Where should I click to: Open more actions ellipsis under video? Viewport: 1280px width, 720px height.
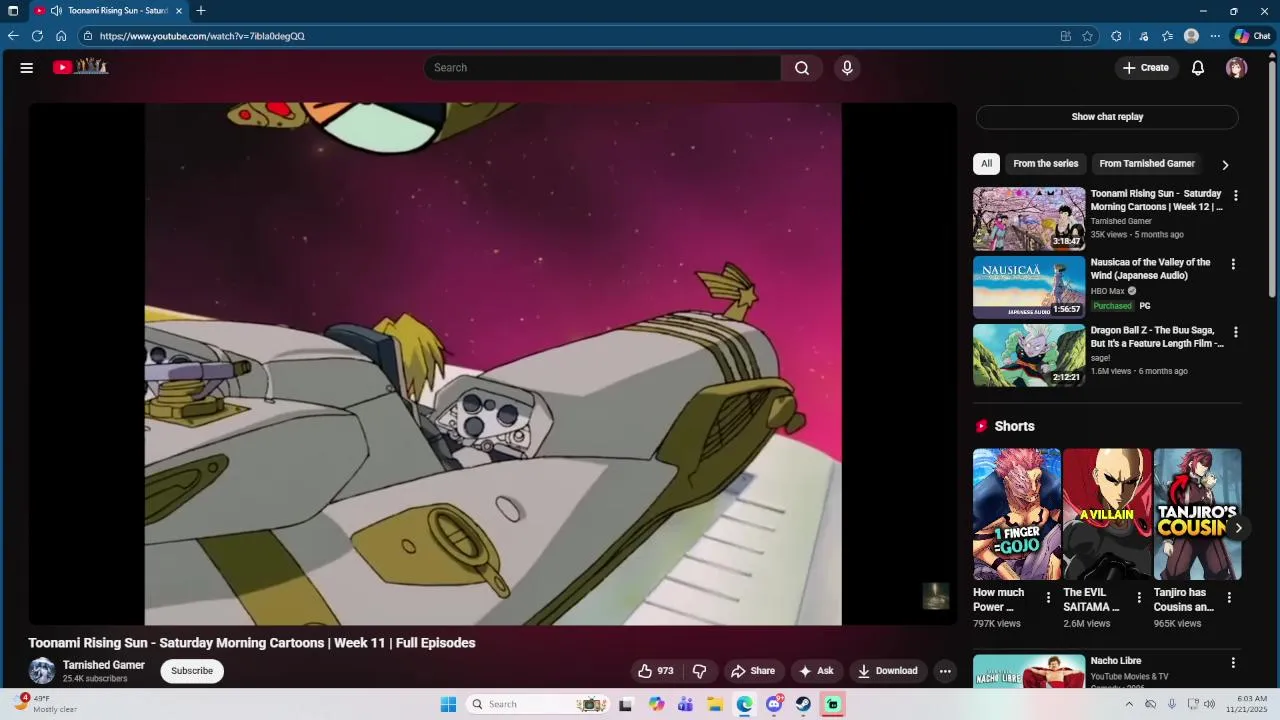945,671
